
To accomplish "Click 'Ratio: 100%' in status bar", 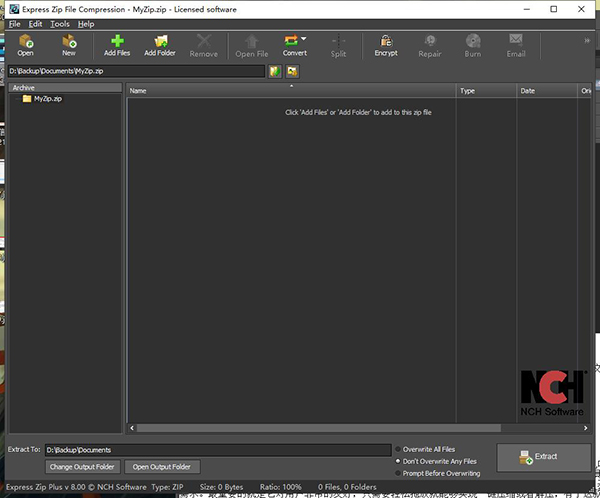I will point(280,487).
